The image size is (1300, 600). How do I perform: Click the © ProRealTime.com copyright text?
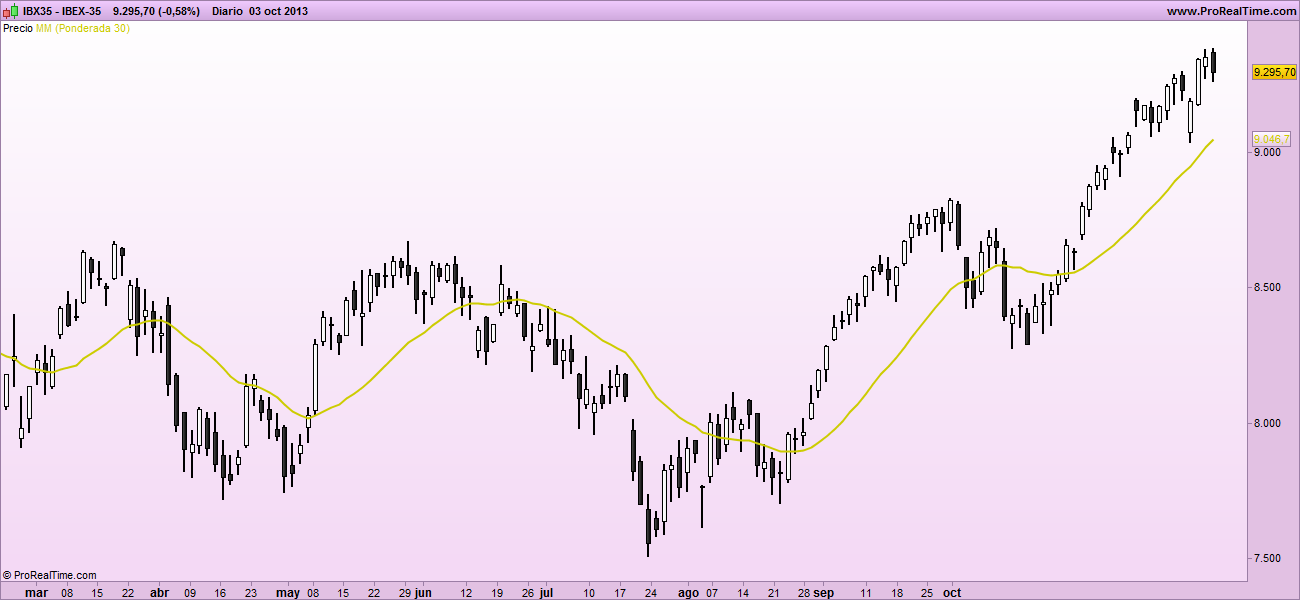point(50,575)
